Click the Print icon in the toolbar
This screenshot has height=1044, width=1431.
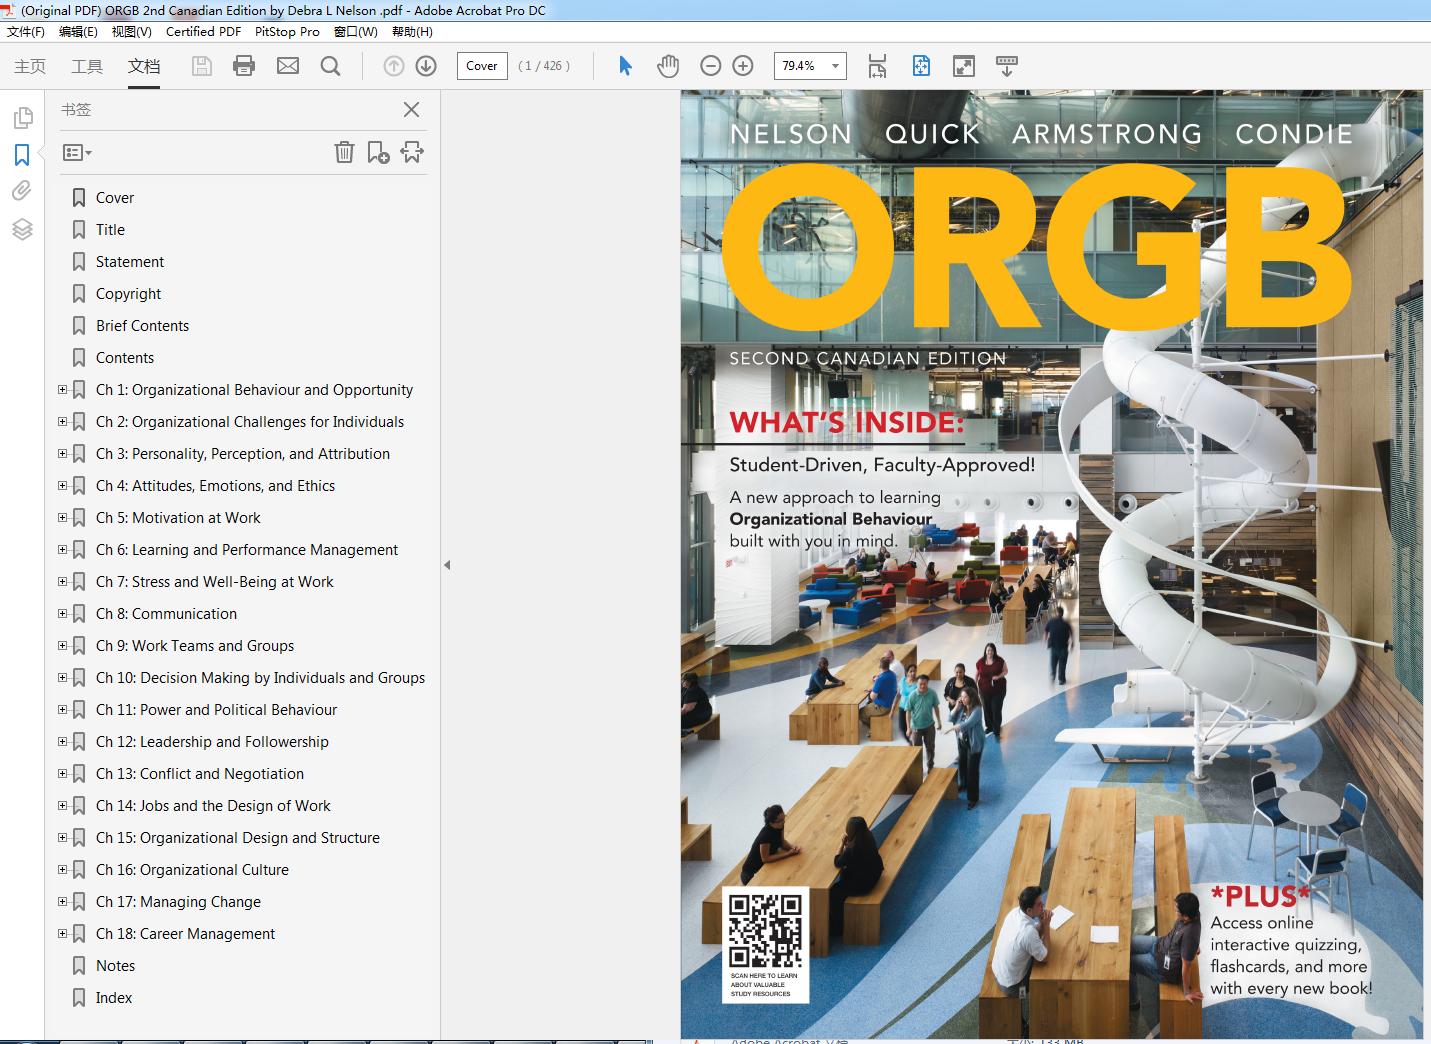pos(243,66)
